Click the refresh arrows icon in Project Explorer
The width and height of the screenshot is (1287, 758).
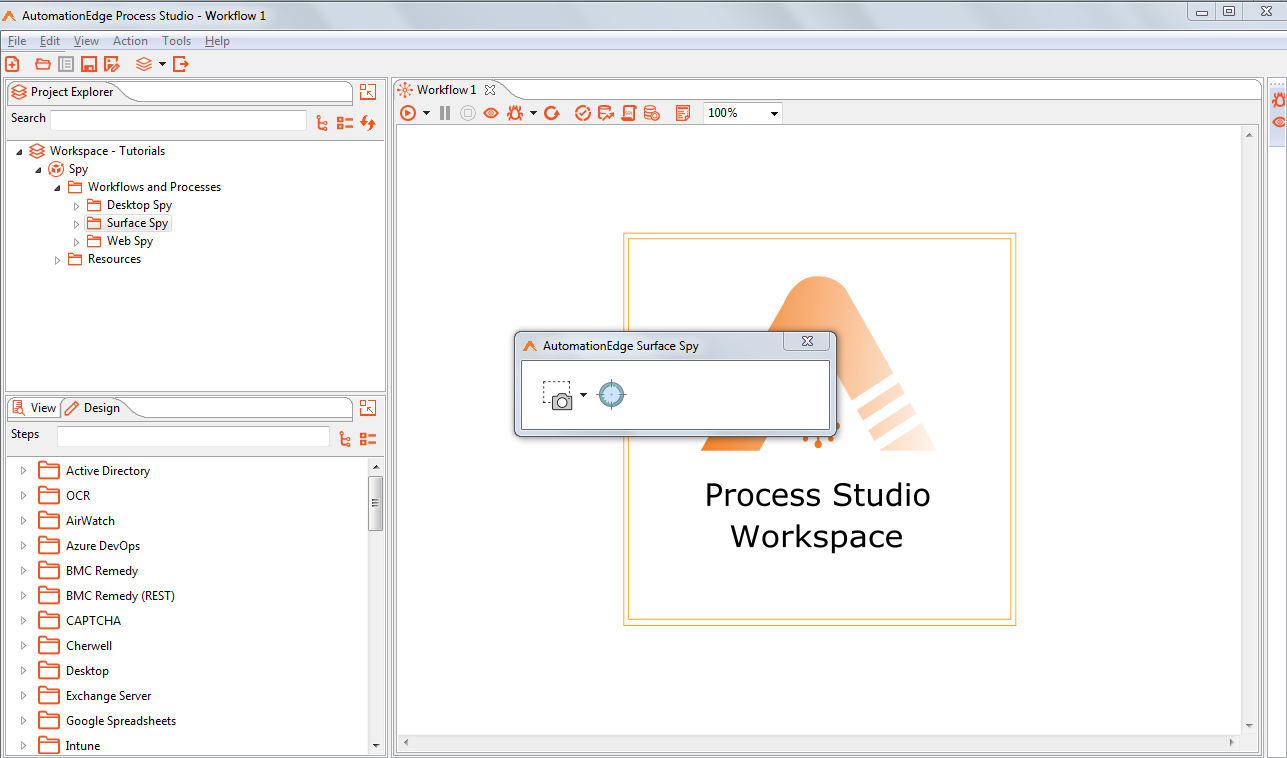pyautogui.click(x=368, y=123)
